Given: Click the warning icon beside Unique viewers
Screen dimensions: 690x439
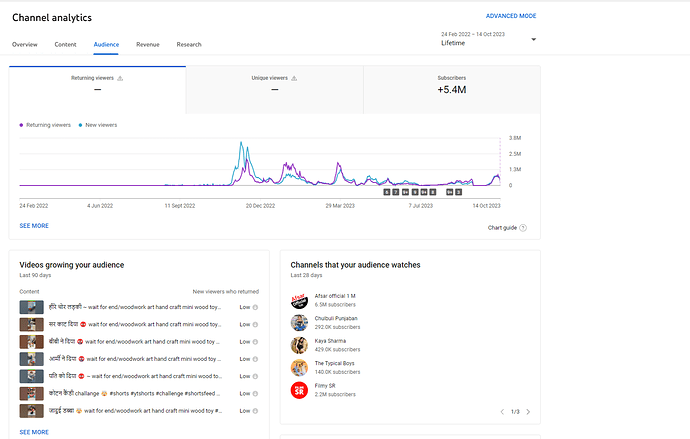Looking at the screenshot, I should 294,78.
